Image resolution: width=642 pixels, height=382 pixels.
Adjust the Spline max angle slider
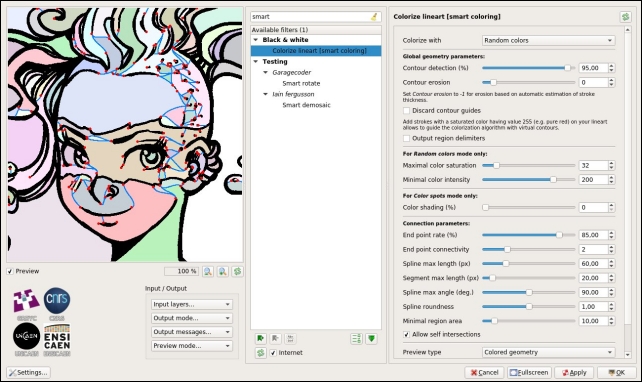click(x=529, y=292)
